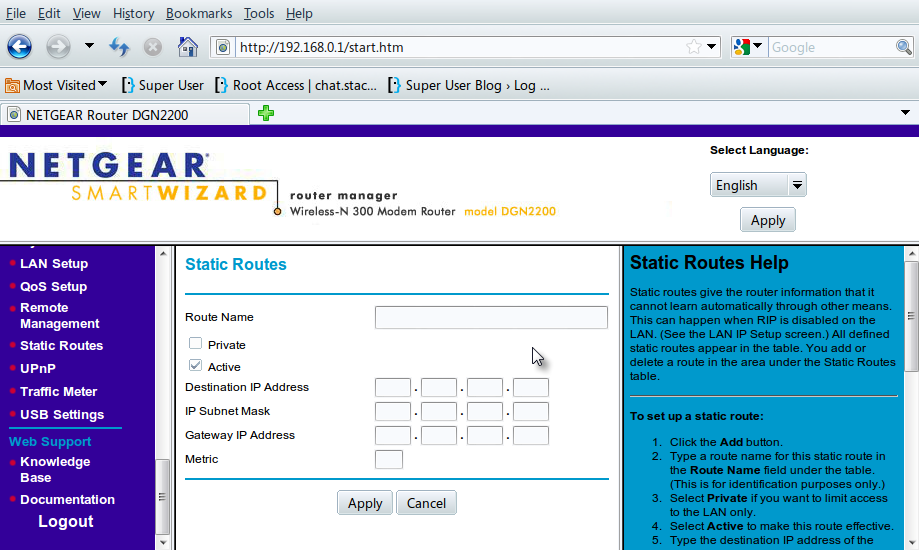
Task: Open the Super User bookmark
Action: tap(163, 86)
